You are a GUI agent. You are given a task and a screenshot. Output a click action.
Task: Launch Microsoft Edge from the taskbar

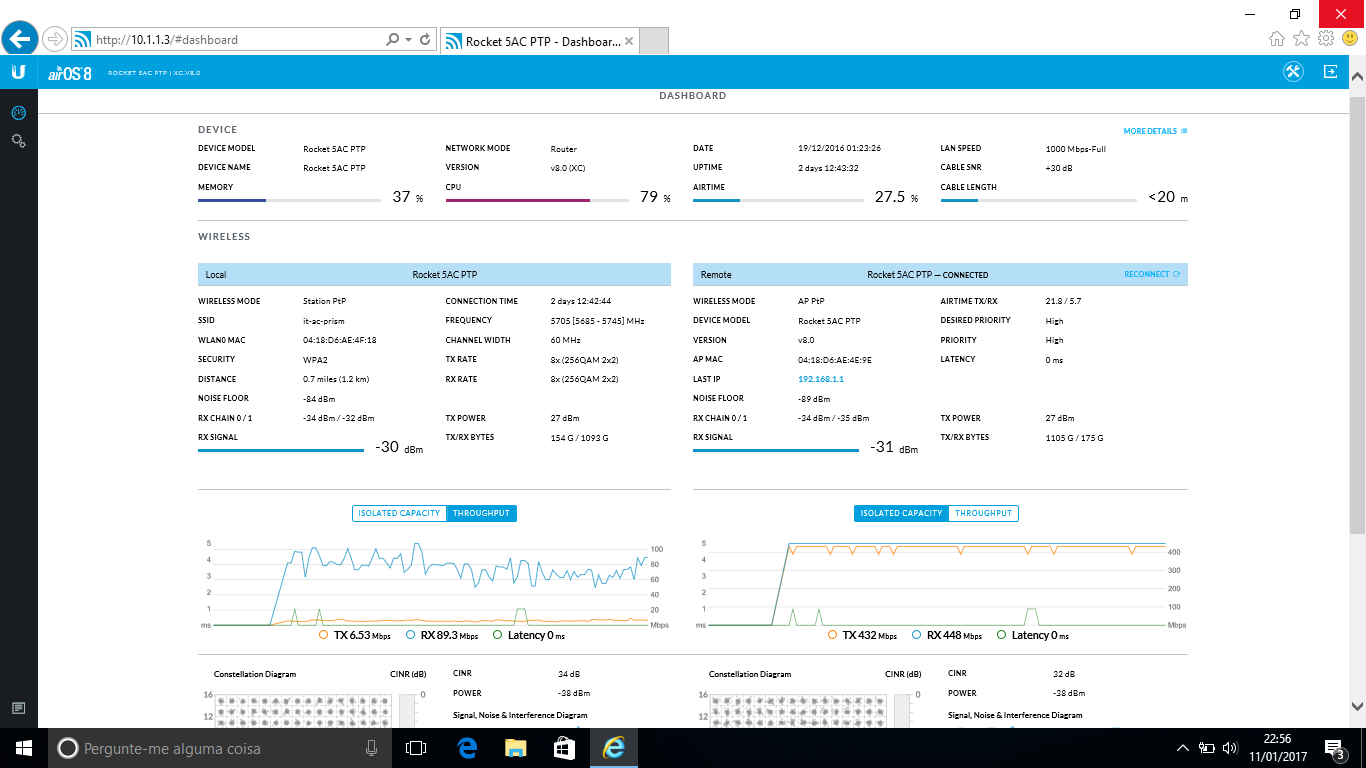click(466, 748)
